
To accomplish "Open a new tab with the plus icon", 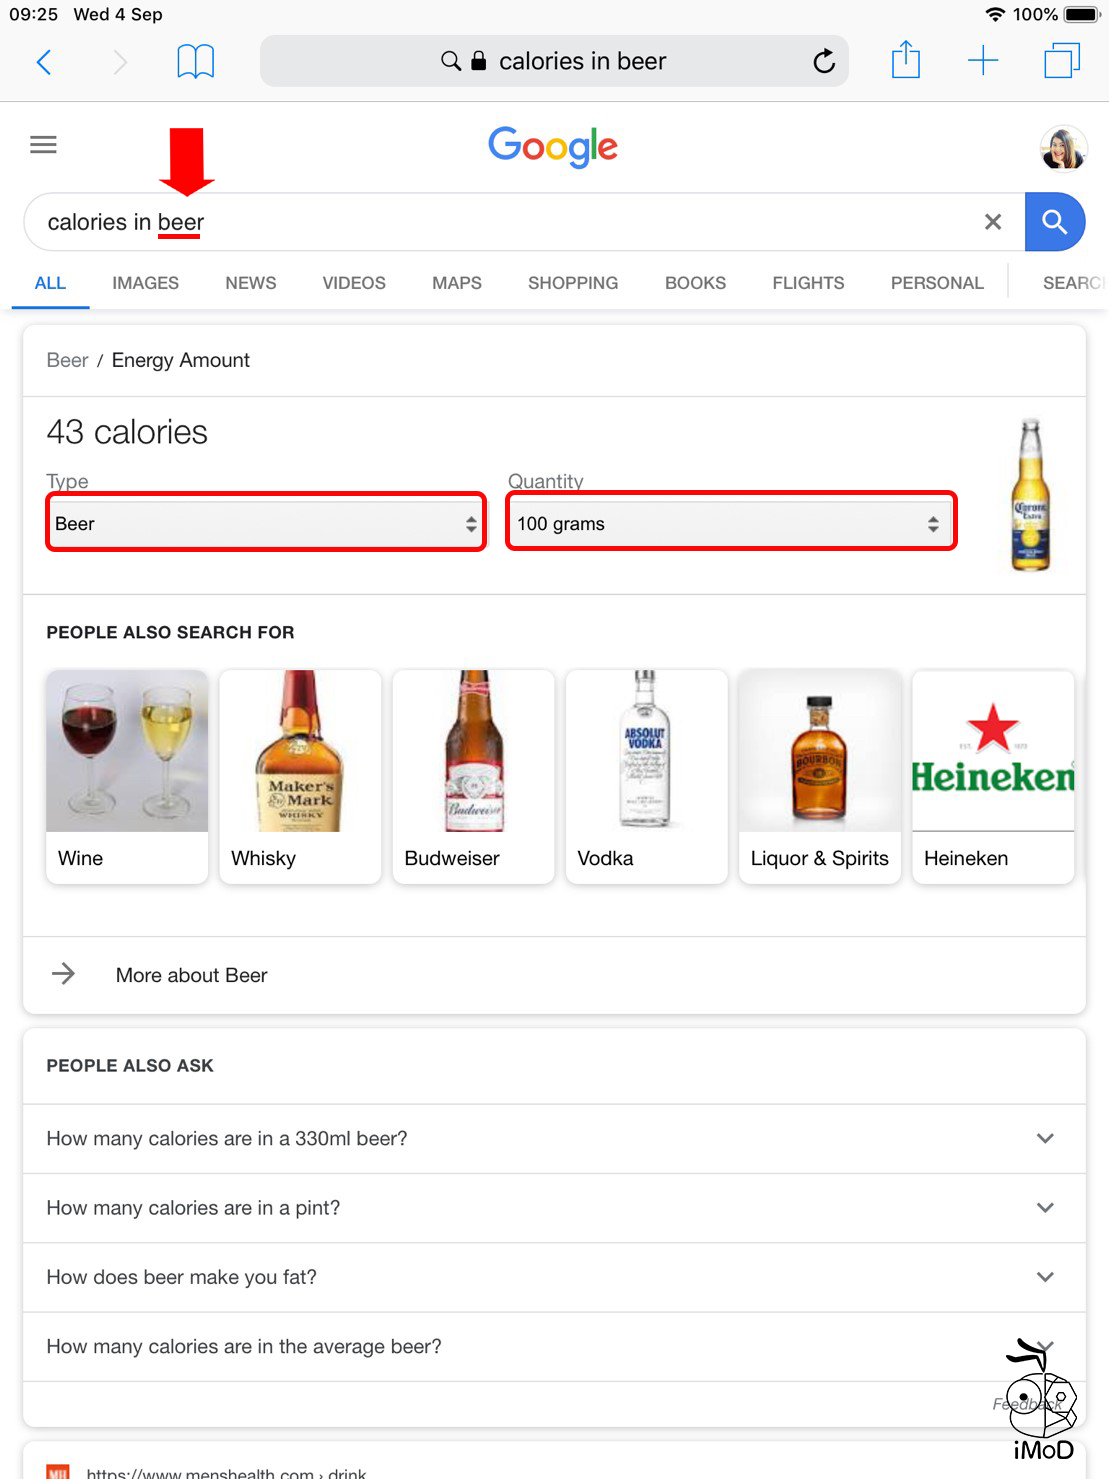I will tap(983, 61).
